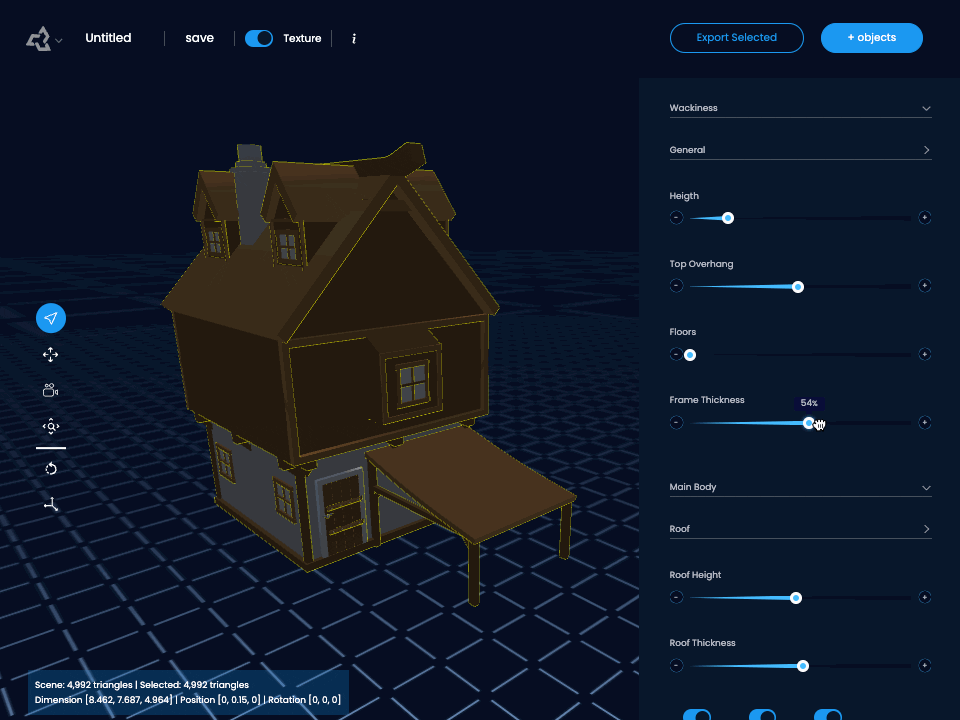The image size is (960, 720).
Task: Toggle the middle switch below Roof Thickness
Action: pos(762,714)
